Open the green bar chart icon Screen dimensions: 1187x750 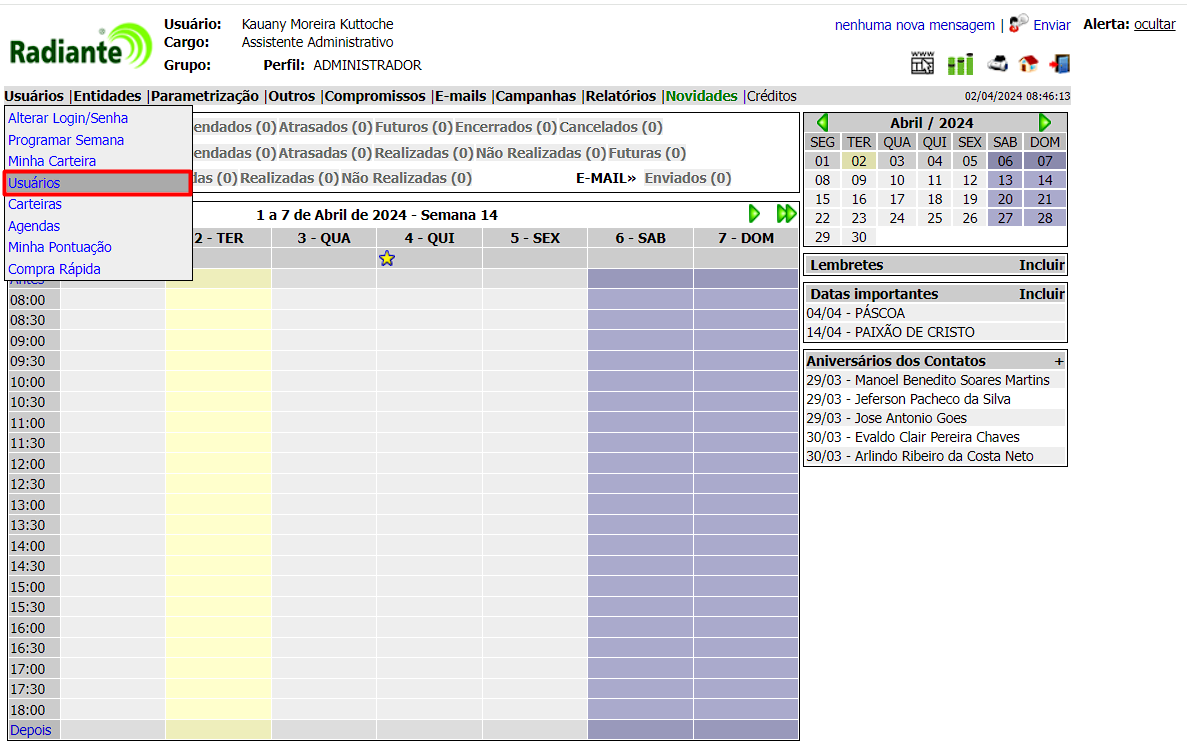(x=960, y=64)
